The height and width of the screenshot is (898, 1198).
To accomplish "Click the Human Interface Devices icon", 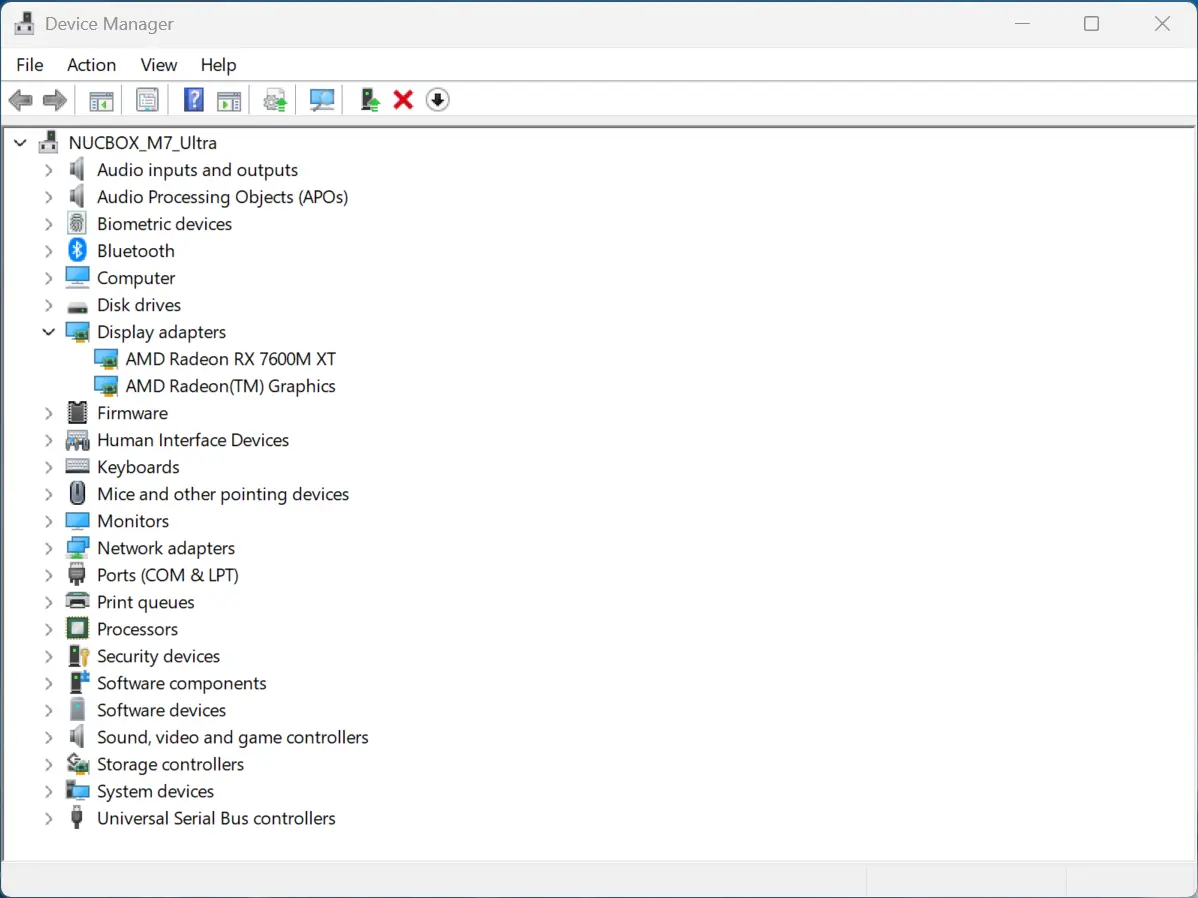I will tap(77, 439).
